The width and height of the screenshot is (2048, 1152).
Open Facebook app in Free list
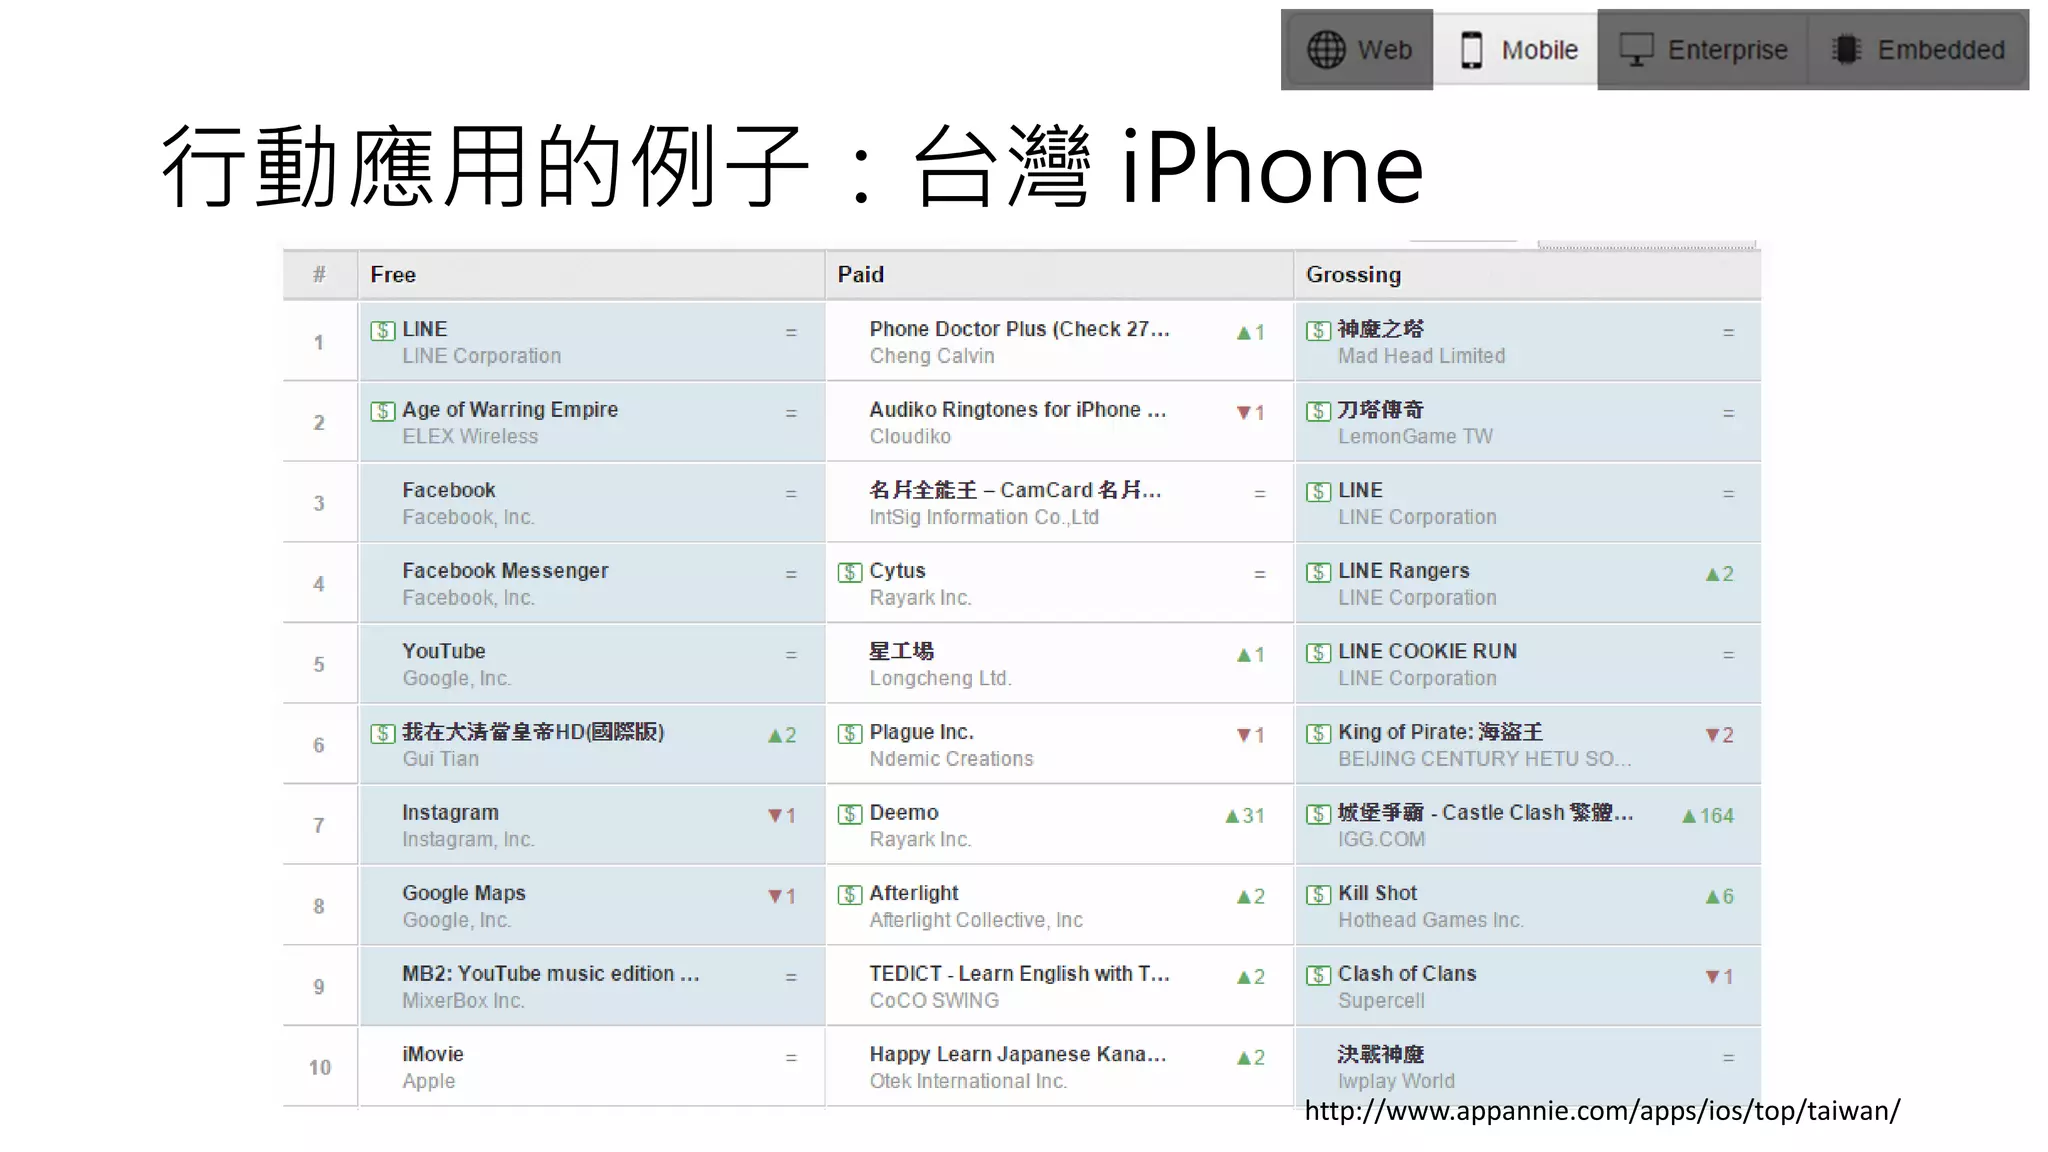pyautogui.click(x=449, y=490)
